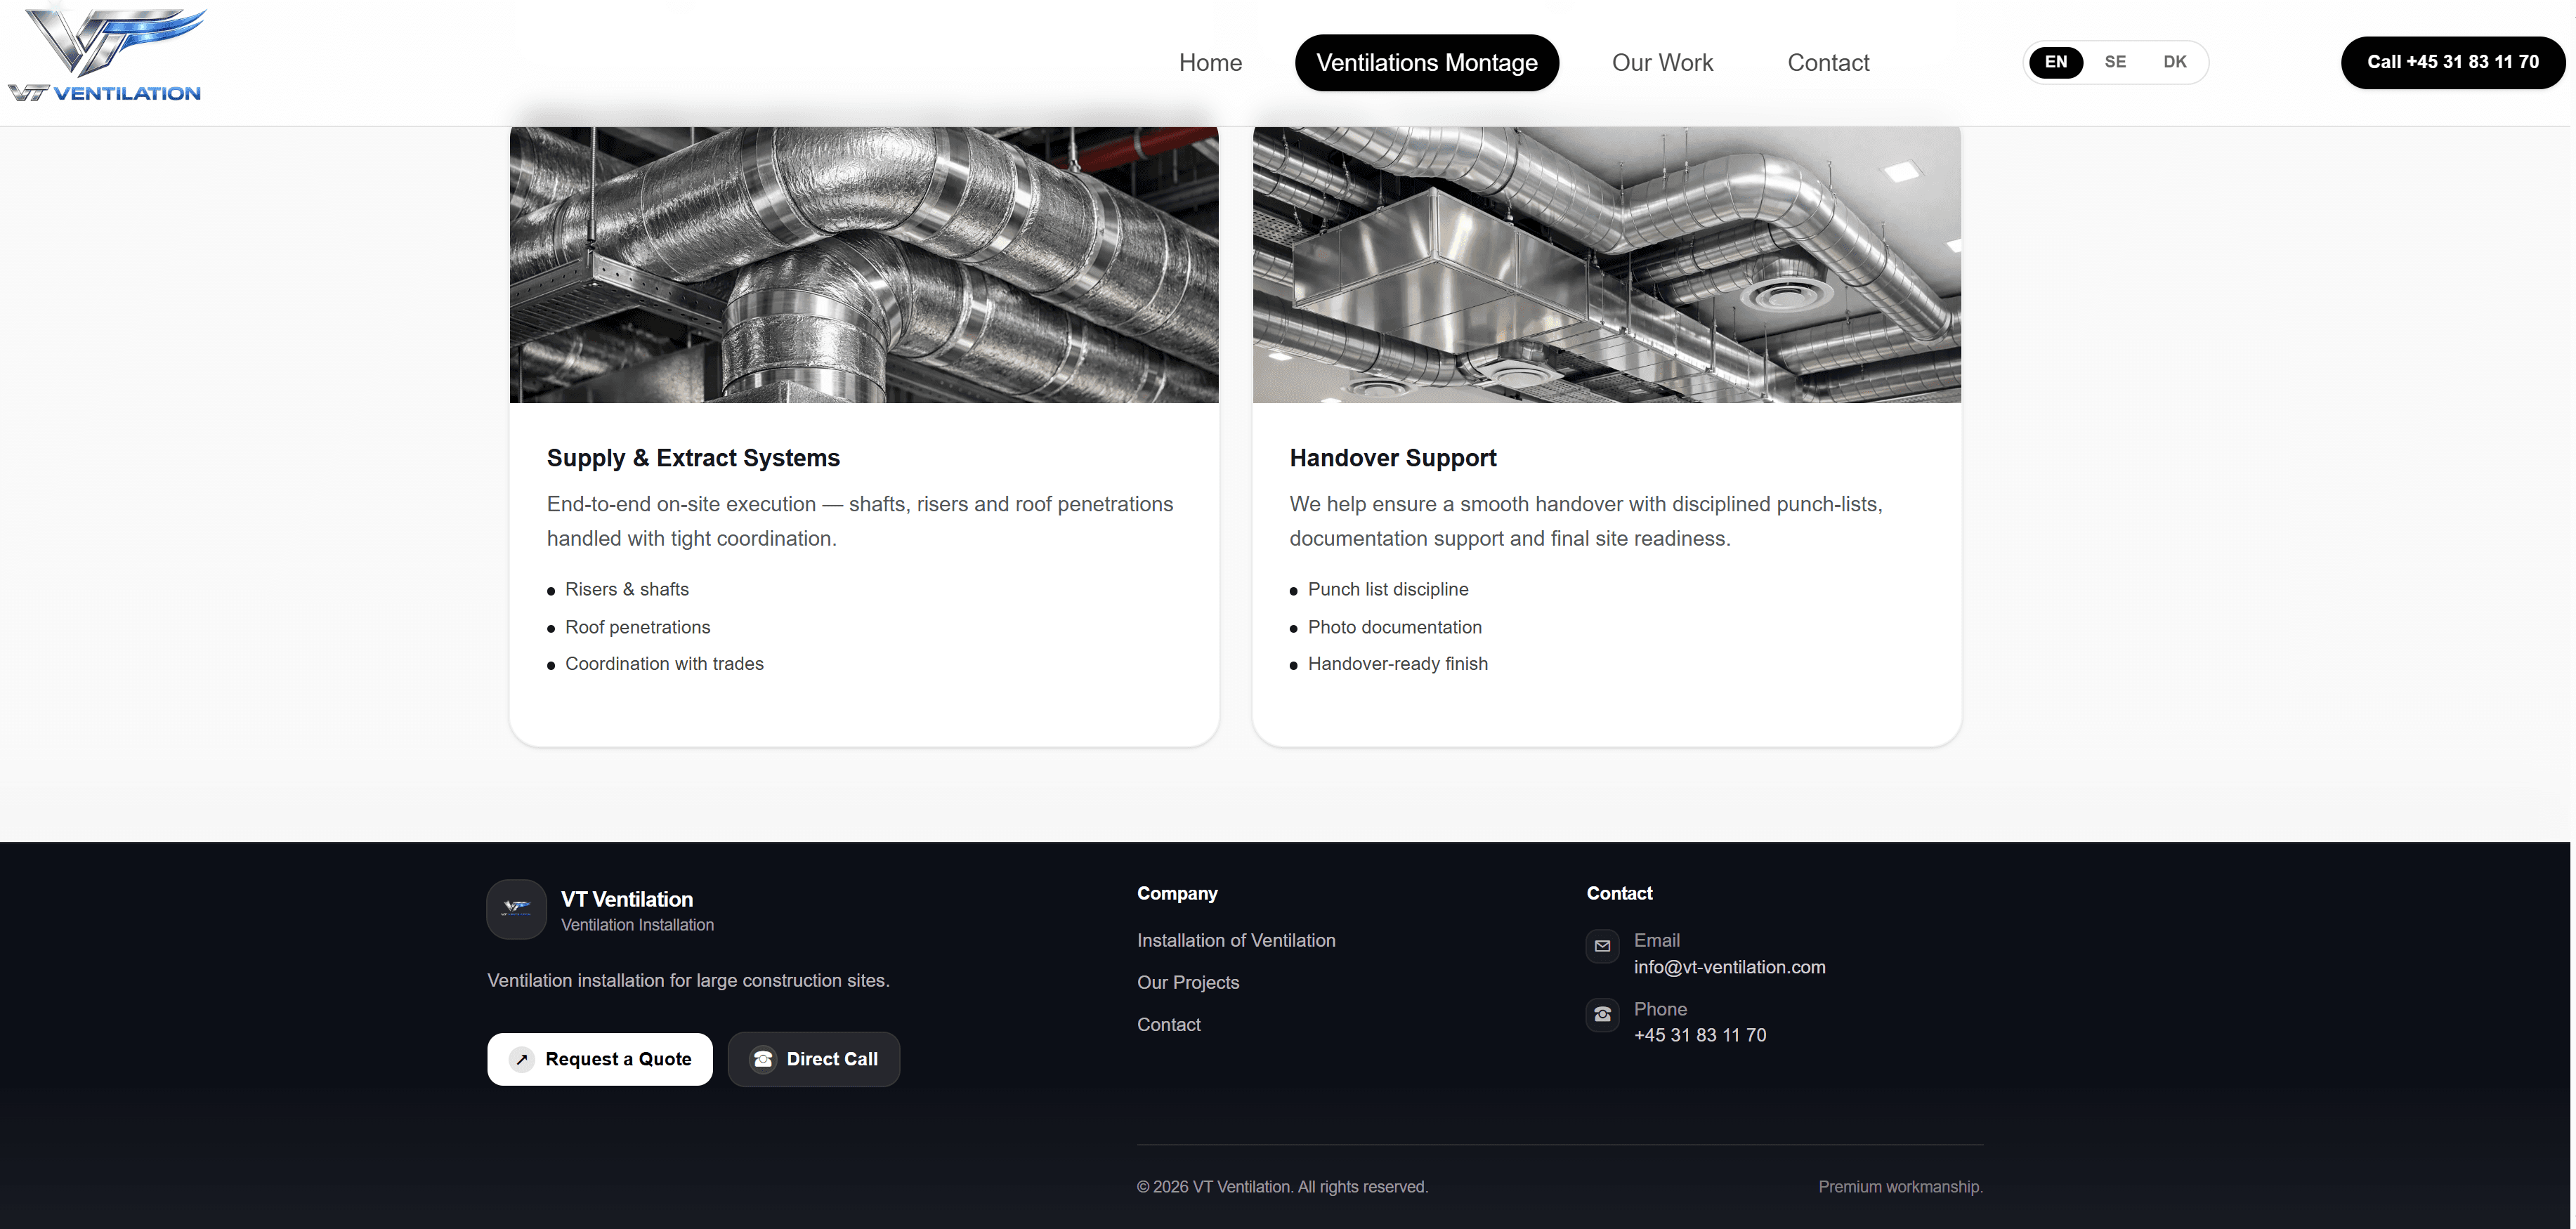Click the Company footer heading

click(1177, 893)
